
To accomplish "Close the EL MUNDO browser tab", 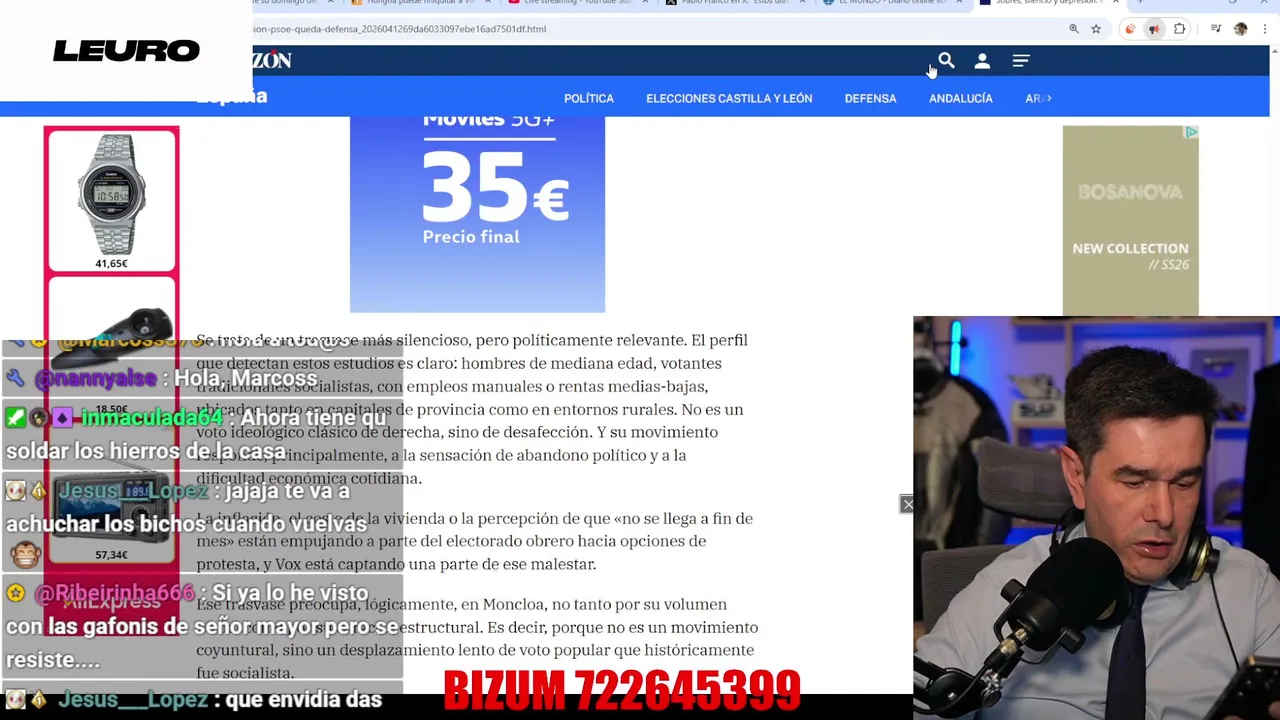I will point(958,2).
